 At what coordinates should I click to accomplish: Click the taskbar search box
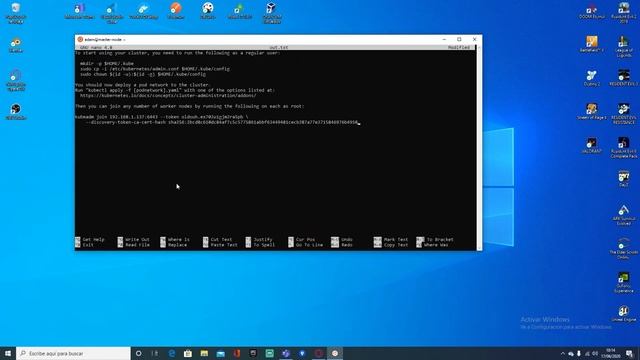73,353
